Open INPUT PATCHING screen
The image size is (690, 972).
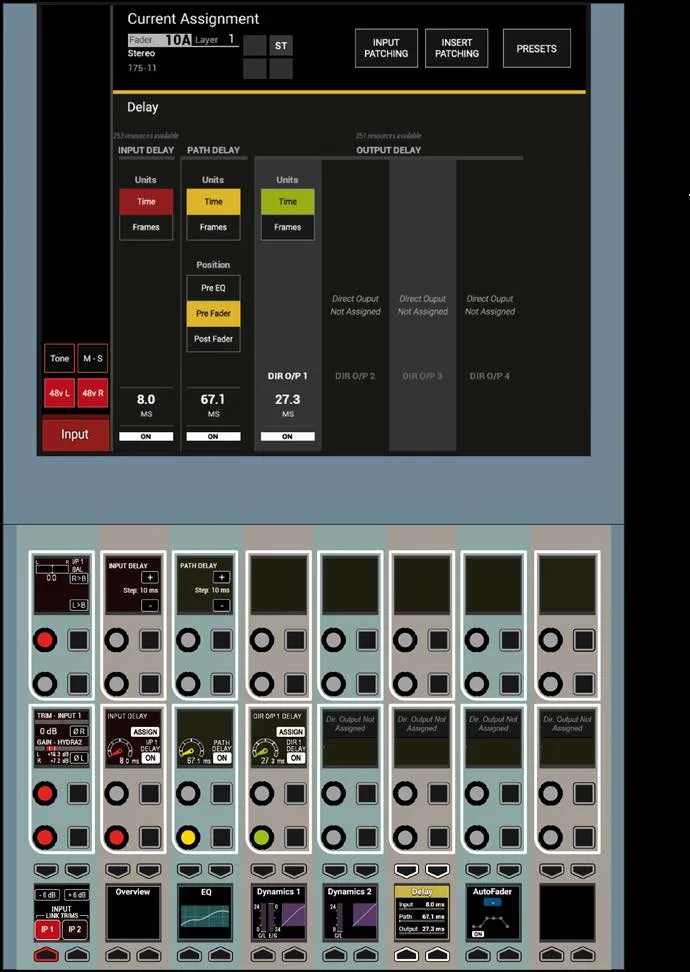coord(386,48)
